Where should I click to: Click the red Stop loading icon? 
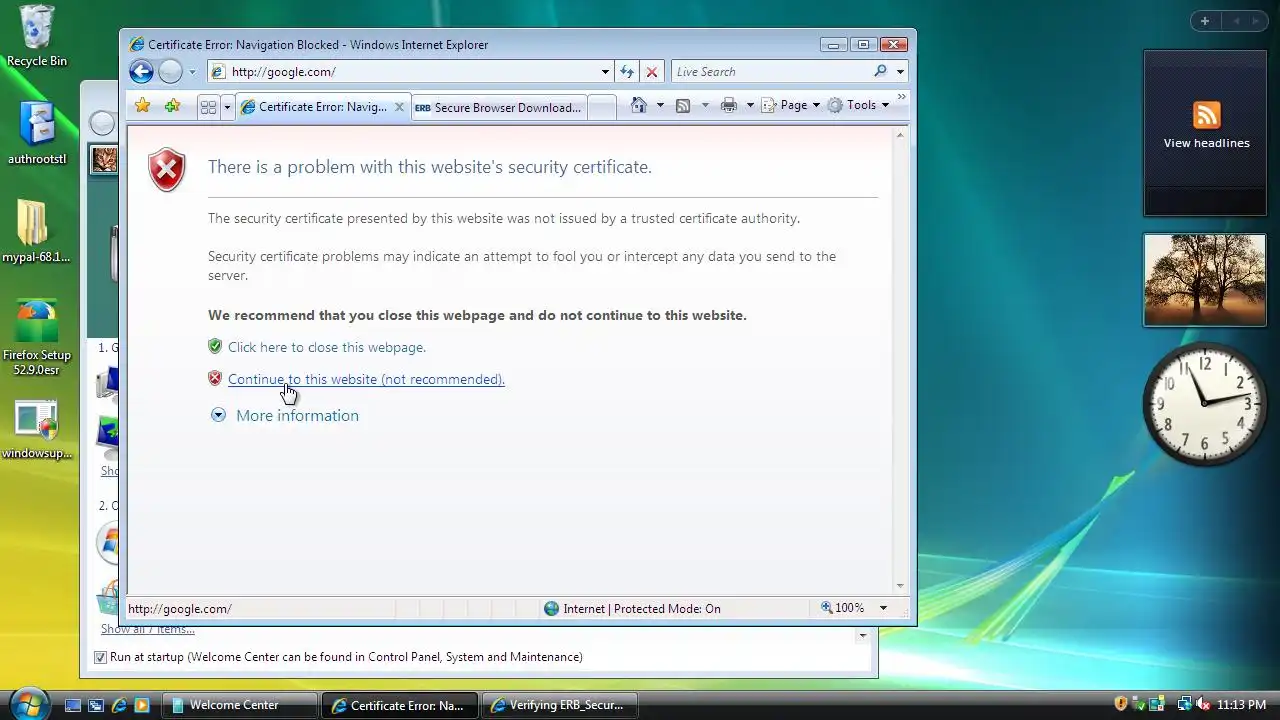point(652,72)
